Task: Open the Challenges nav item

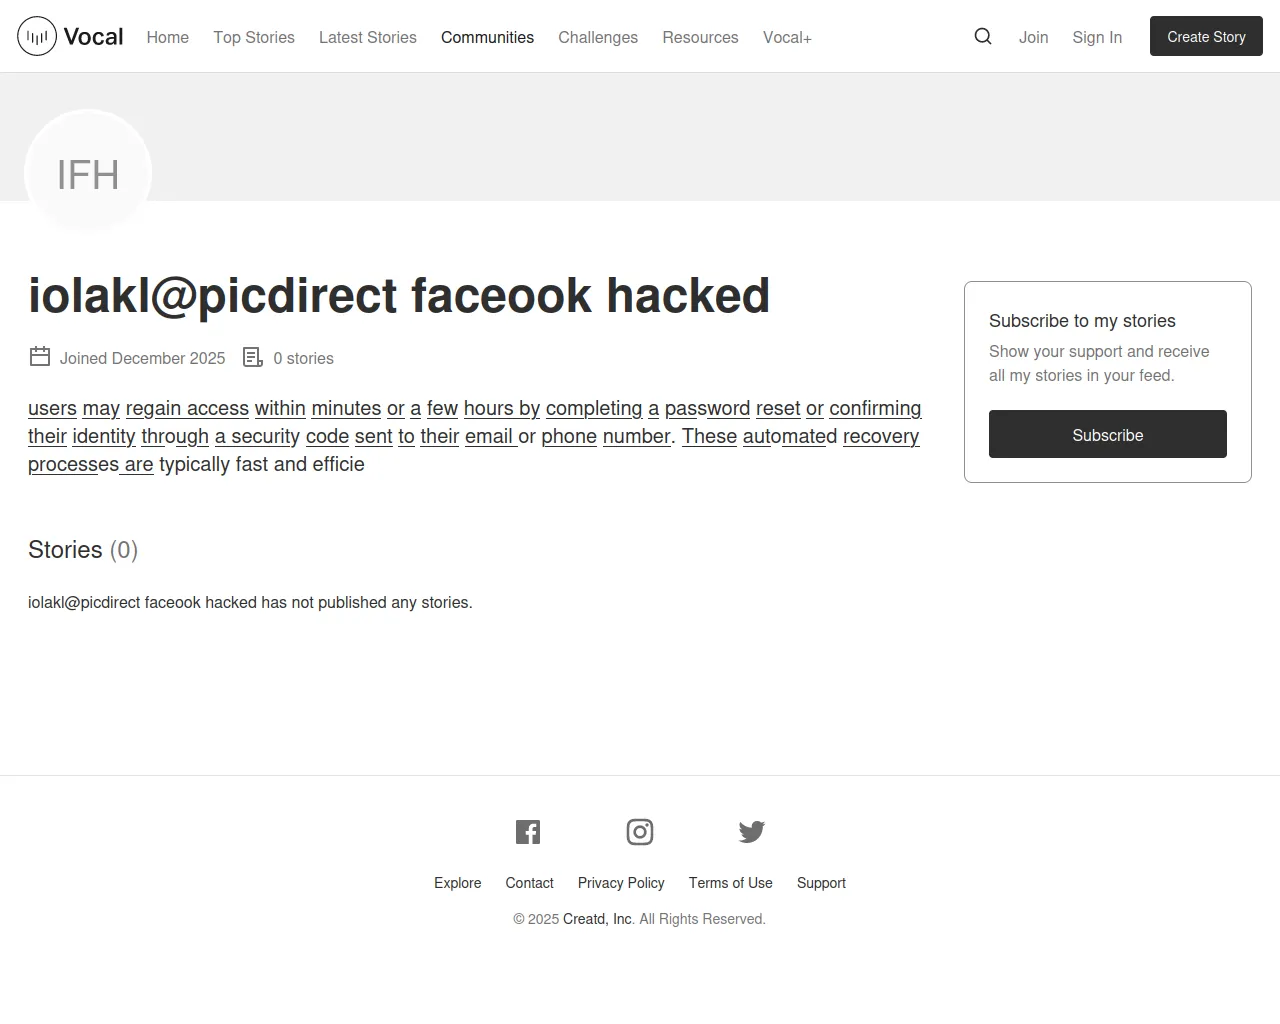Action: pos(598,37)
